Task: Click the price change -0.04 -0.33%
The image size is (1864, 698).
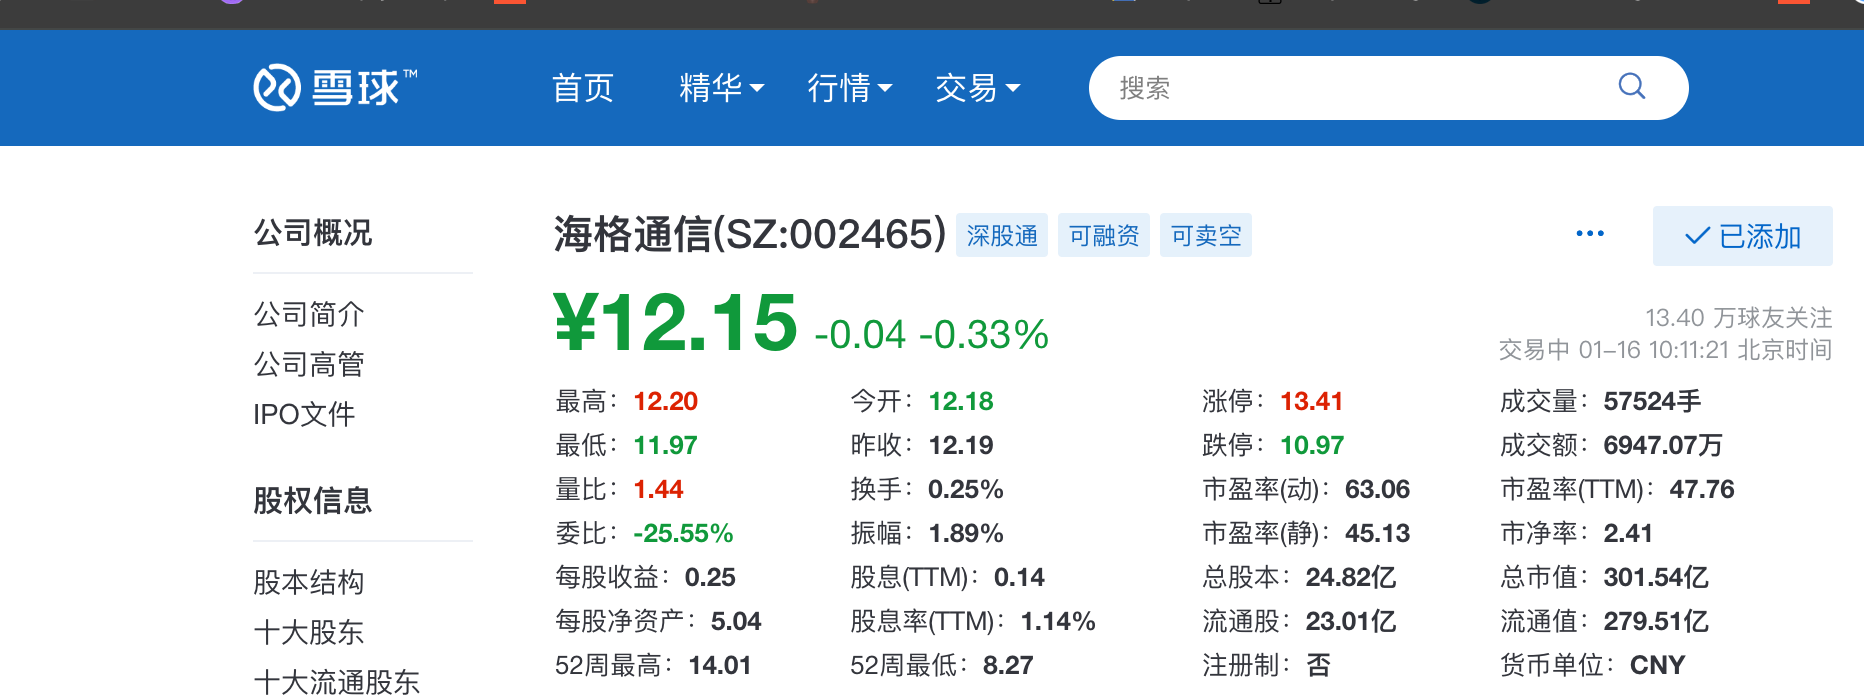Action: (932, 334)
